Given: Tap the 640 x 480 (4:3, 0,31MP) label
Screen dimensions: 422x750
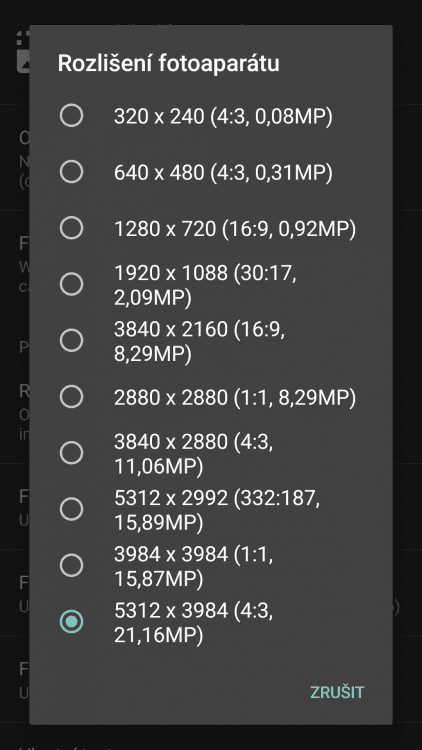Looking at the screenshot, I should click(x=223, y=173).
